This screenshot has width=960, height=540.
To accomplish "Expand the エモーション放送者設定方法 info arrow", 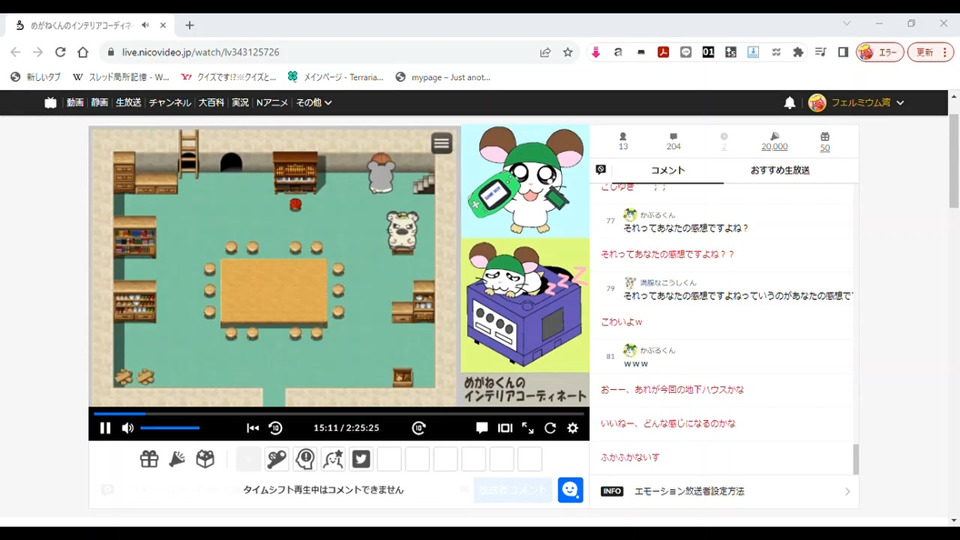I will (x=847, y=492).
